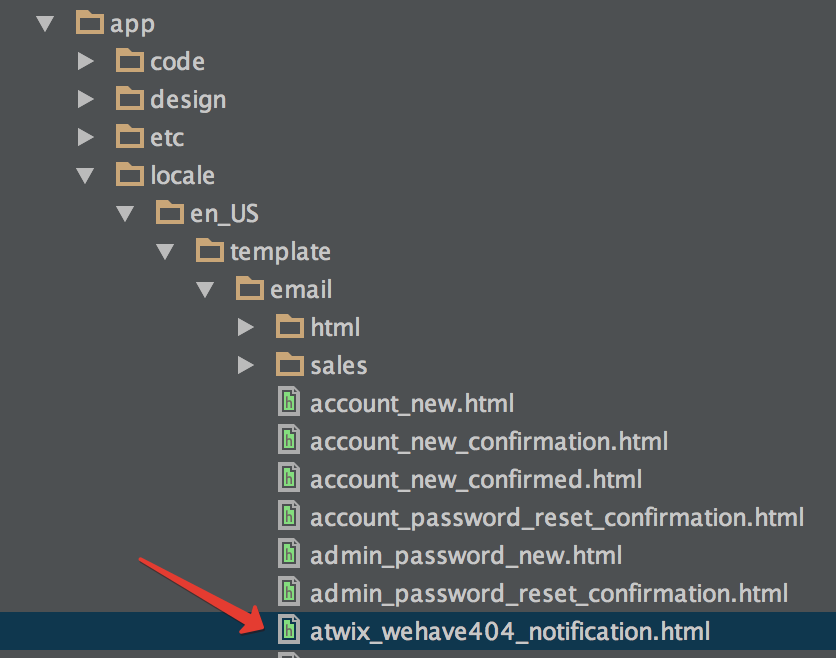The image size is (836, 658).
Task: Open account_password_reset_confirmation.html
Action: pyautogui.click(x=557, y=518)
